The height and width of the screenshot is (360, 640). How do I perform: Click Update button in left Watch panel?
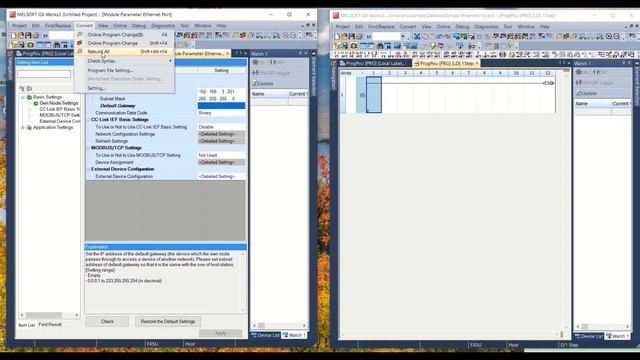(263, 83)
